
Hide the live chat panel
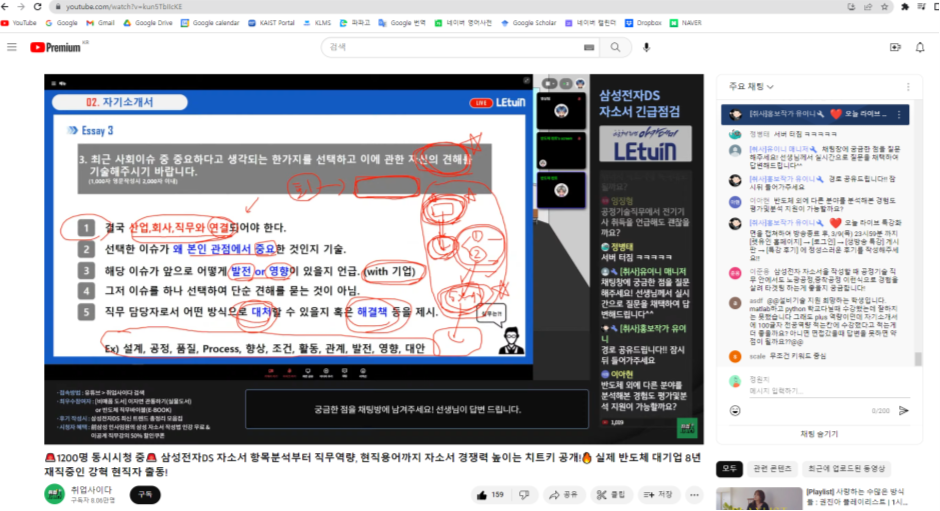click(820, 434)
